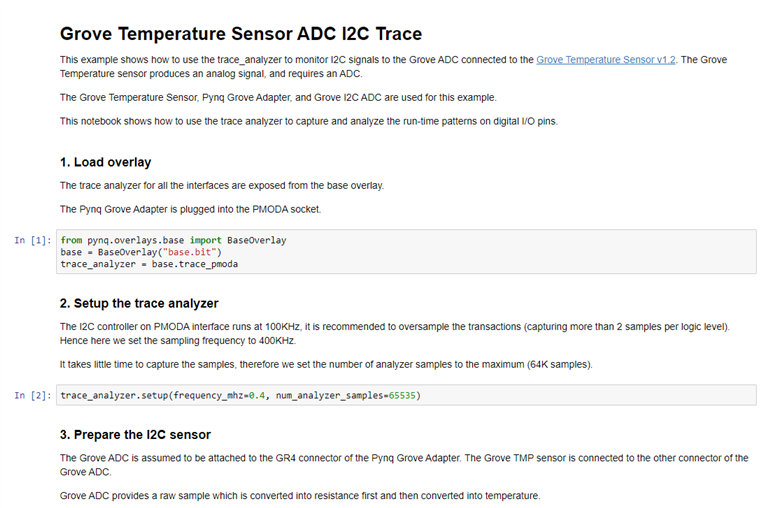This screenshot has width=765, height=508.
Task: Click the In [1] cell prompt
Action: (x=33, y=240)
